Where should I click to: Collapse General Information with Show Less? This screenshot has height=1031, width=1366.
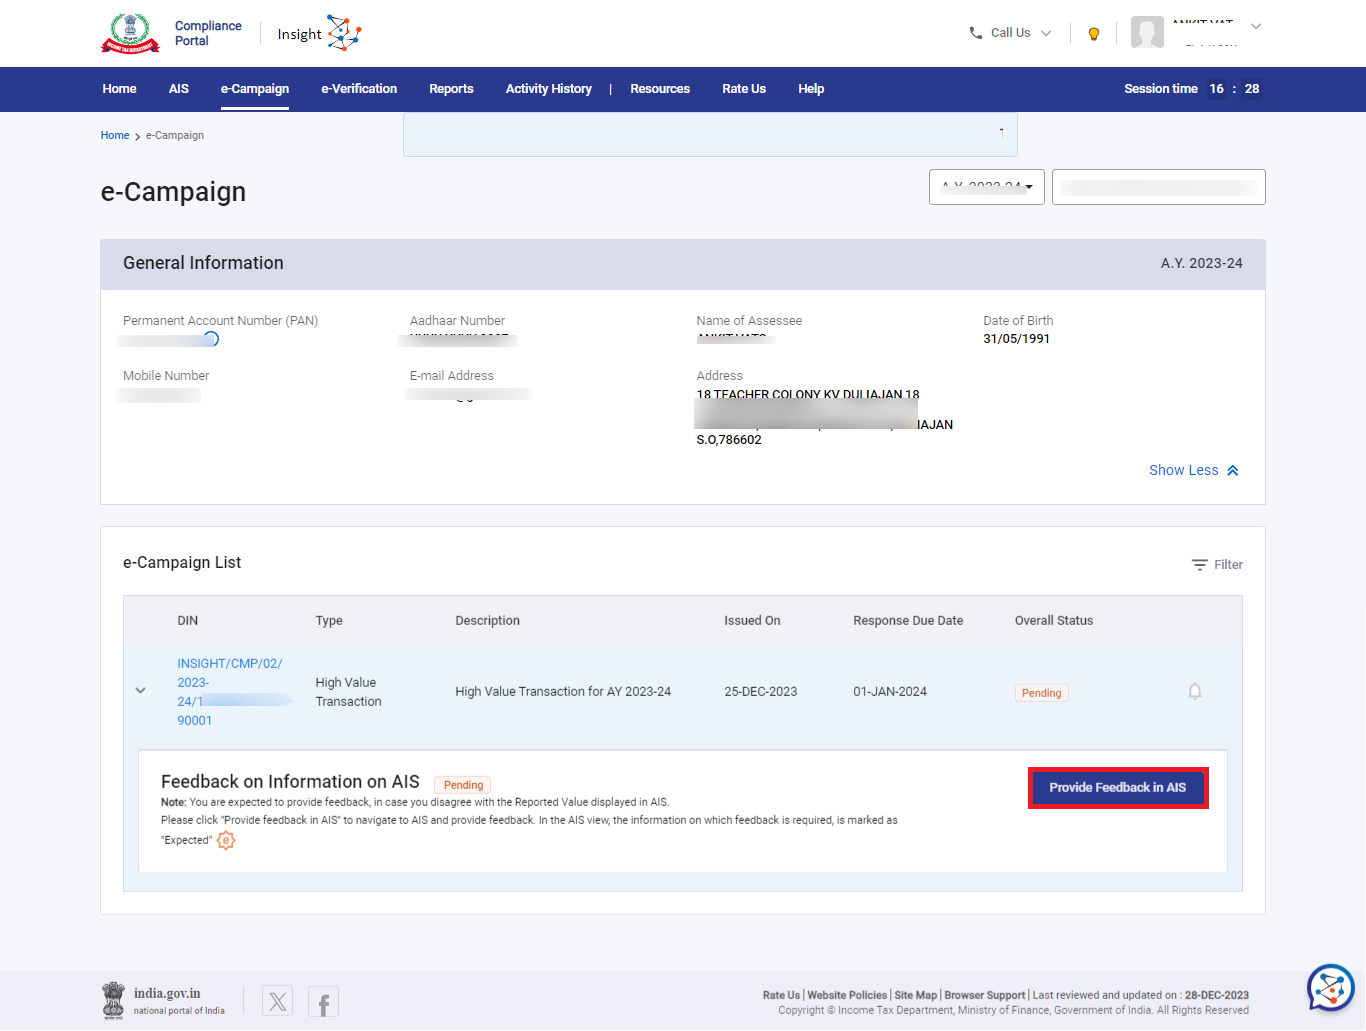tap(1193, 470)
